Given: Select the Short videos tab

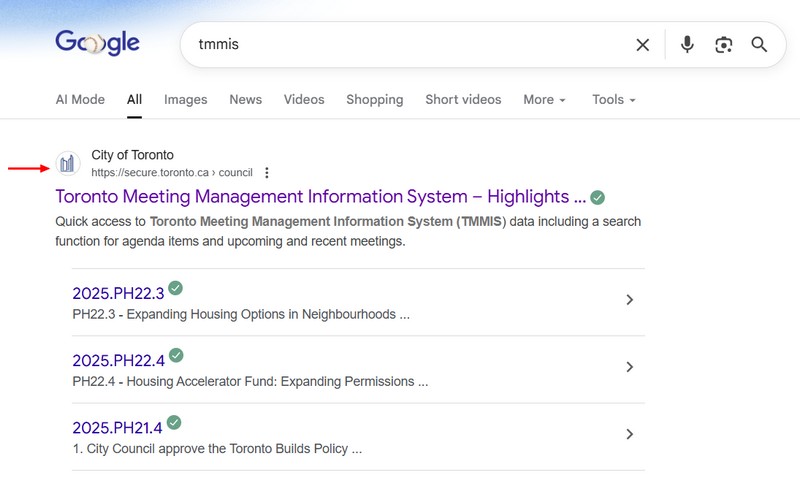Looking at the screenshot, I should coord(463,100).
